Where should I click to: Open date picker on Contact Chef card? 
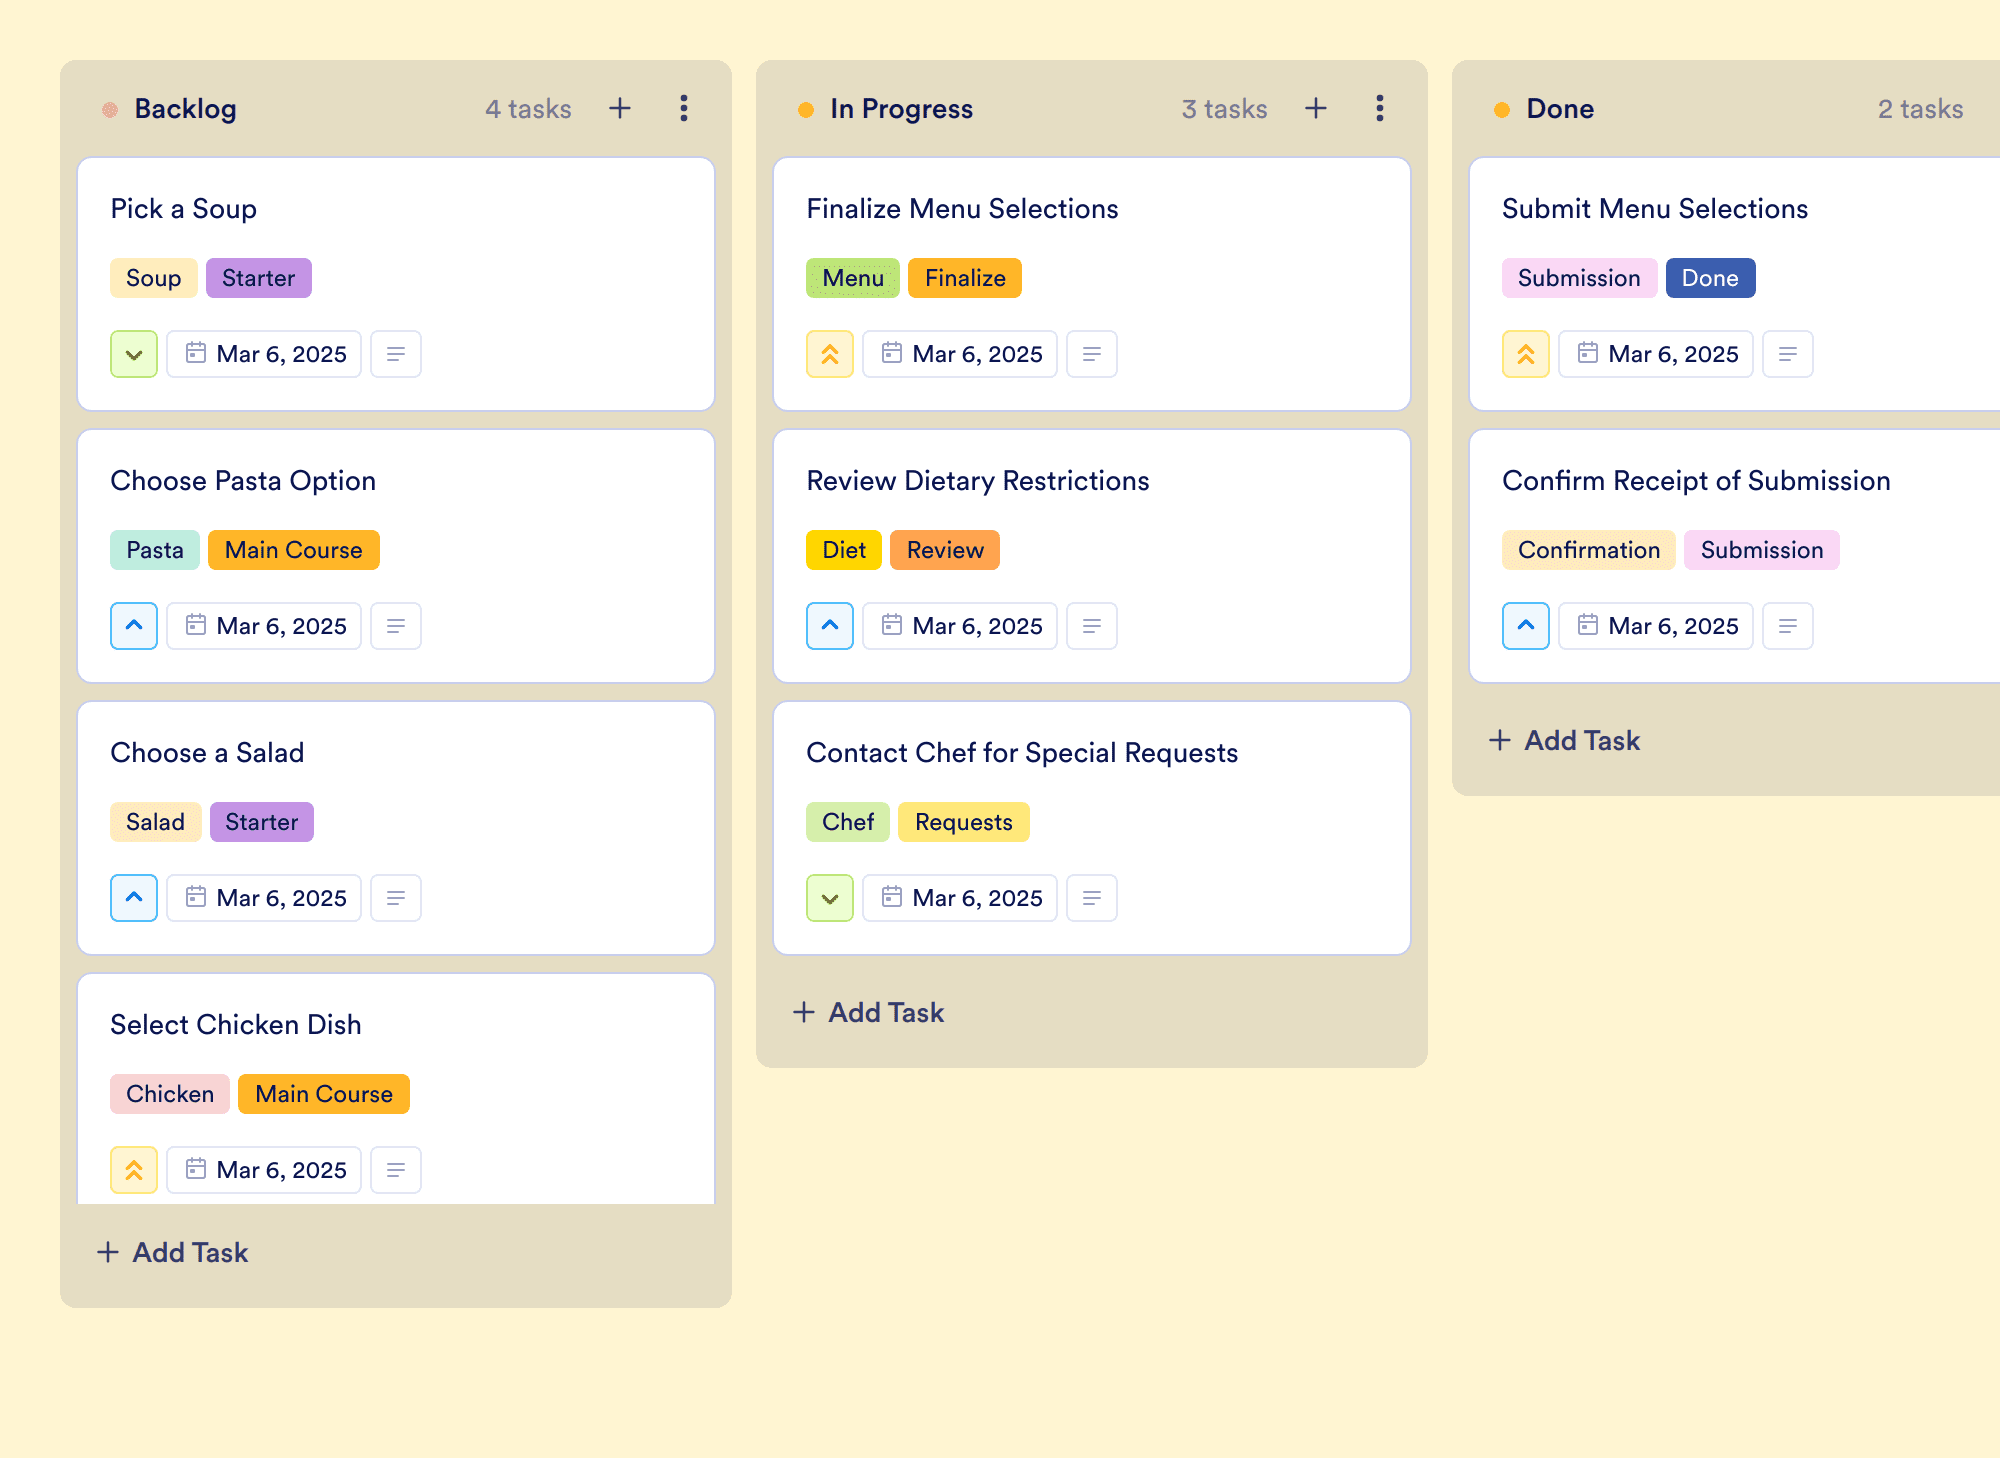click(960, 898)
